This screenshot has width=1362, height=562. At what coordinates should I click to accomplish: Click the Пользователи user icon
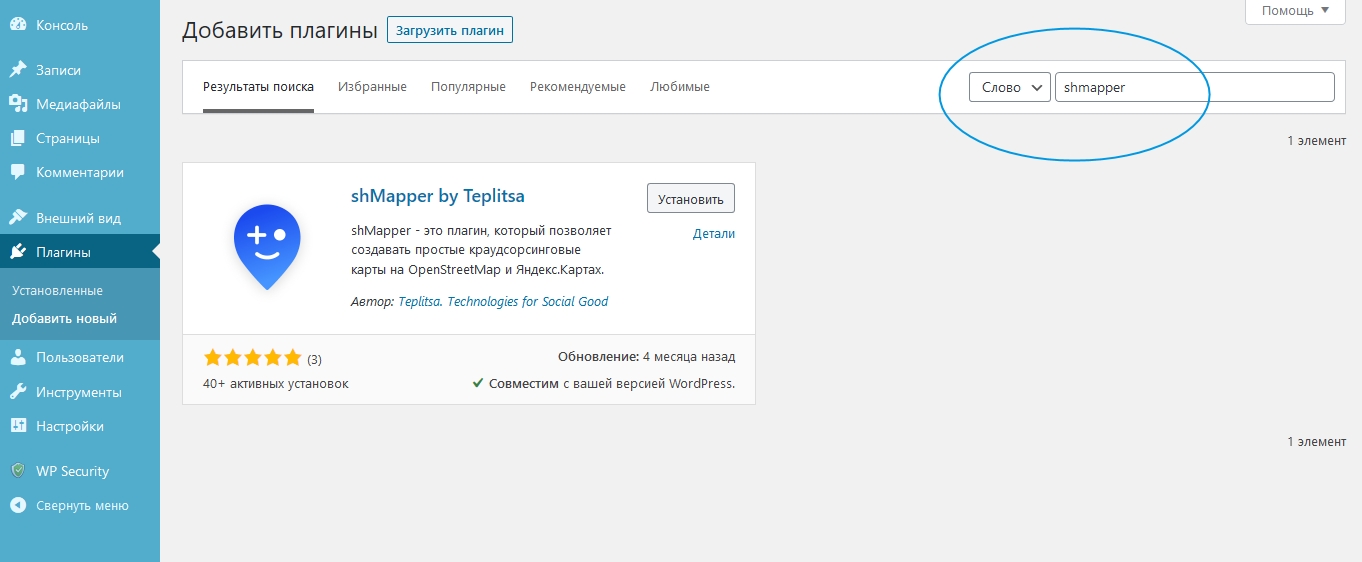(18, 357)
